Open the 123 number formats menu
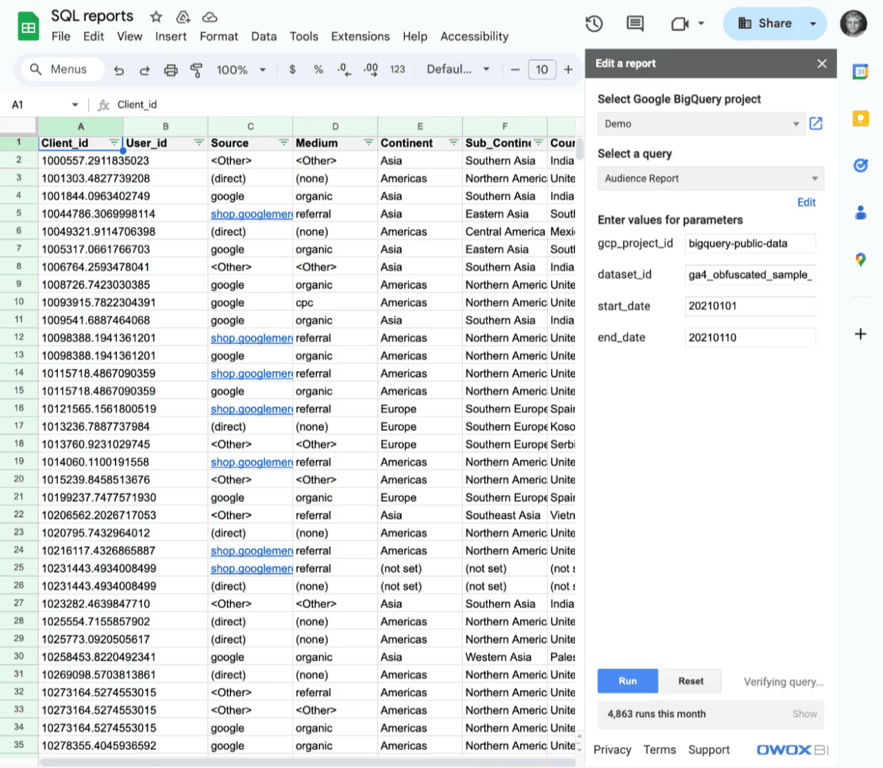 pos(398,69)
